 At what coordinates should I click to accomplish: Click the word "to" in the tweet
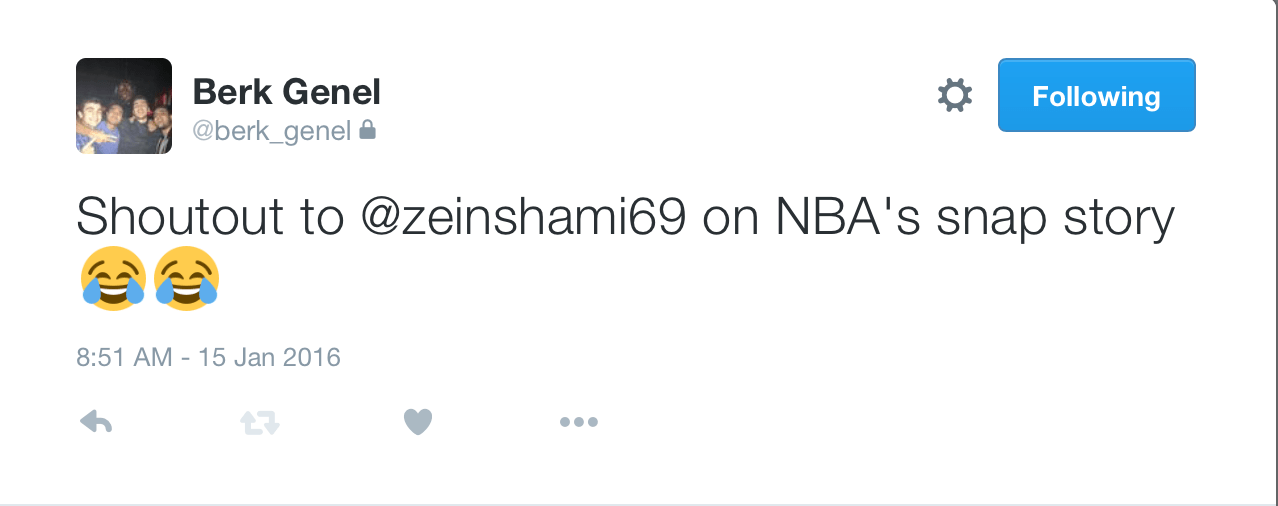pos(322,218)
